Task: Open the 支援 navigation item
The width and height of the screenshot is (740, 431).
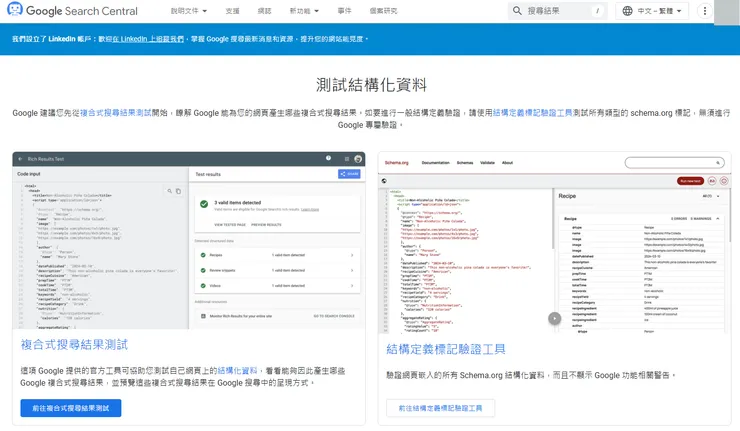Action: coord(232,11)
